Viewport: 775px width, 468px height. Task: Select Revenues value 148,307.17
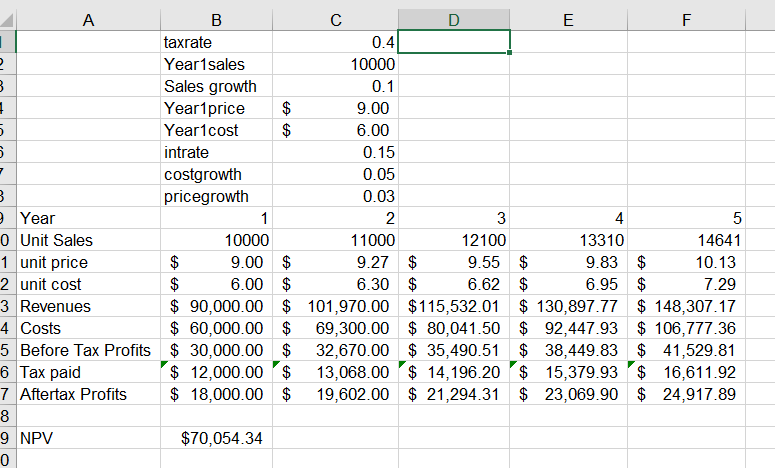(686, 306)
